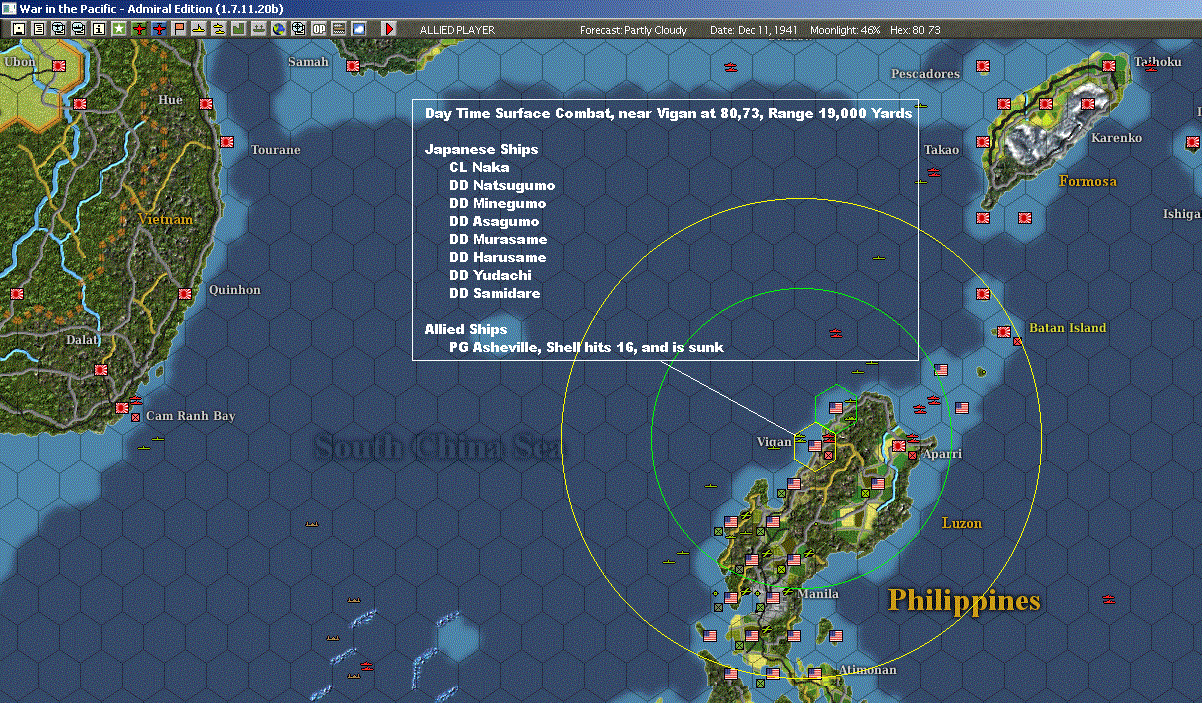
Task: Click 'DD Asagumo' in the combat report
Action: pyautogui.click(x=494, y=221)
